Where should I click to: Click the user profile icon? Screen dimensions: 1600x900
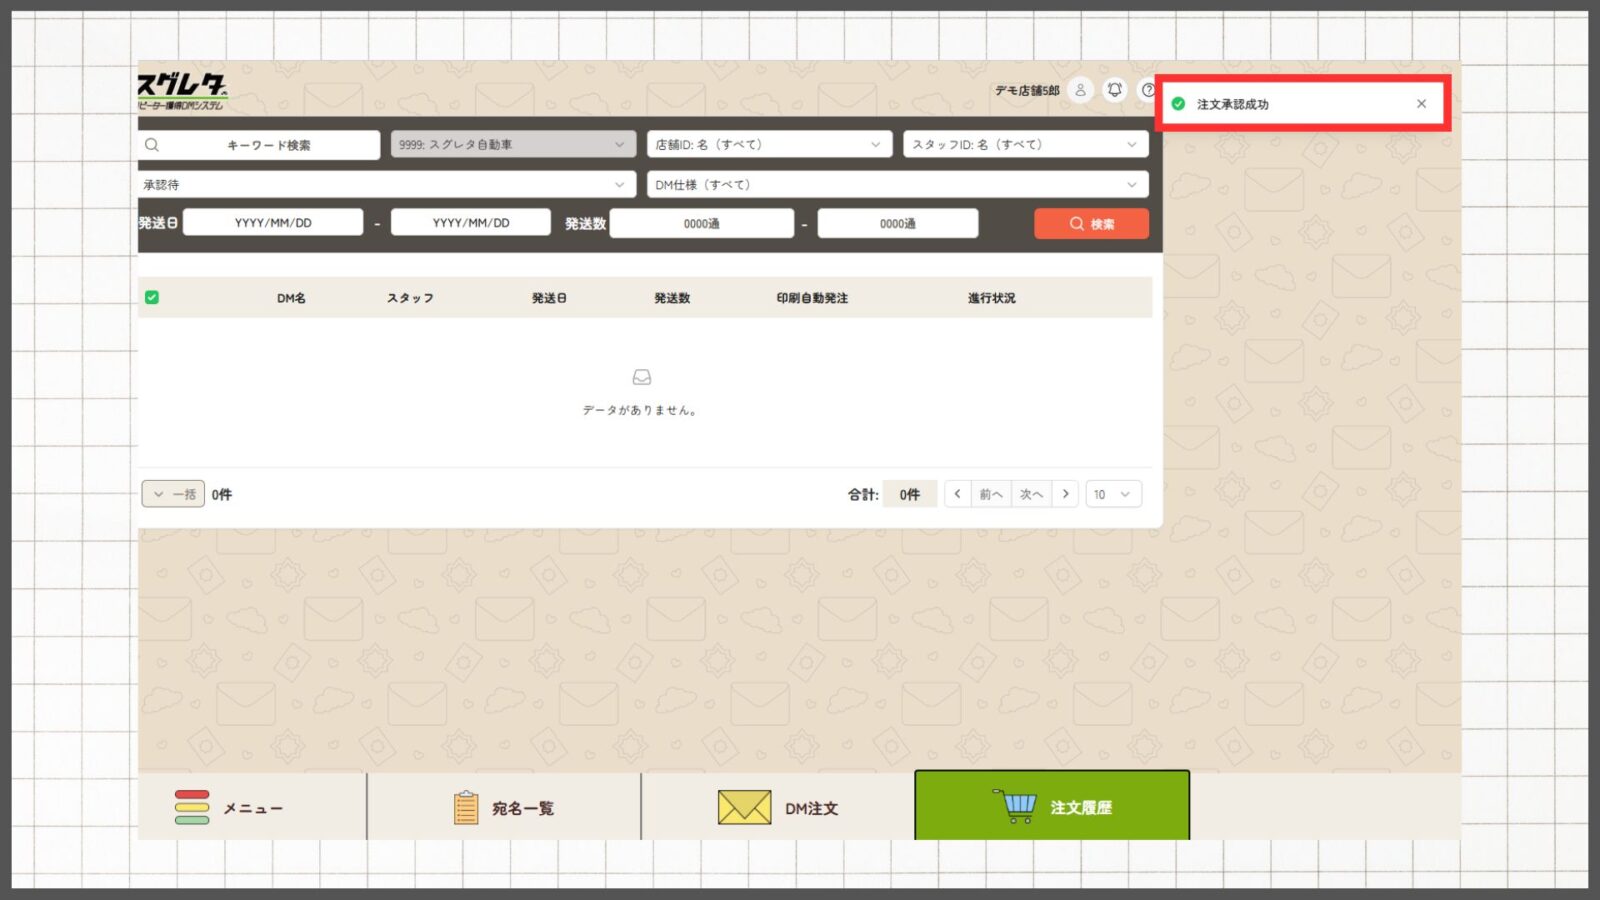1080,90
